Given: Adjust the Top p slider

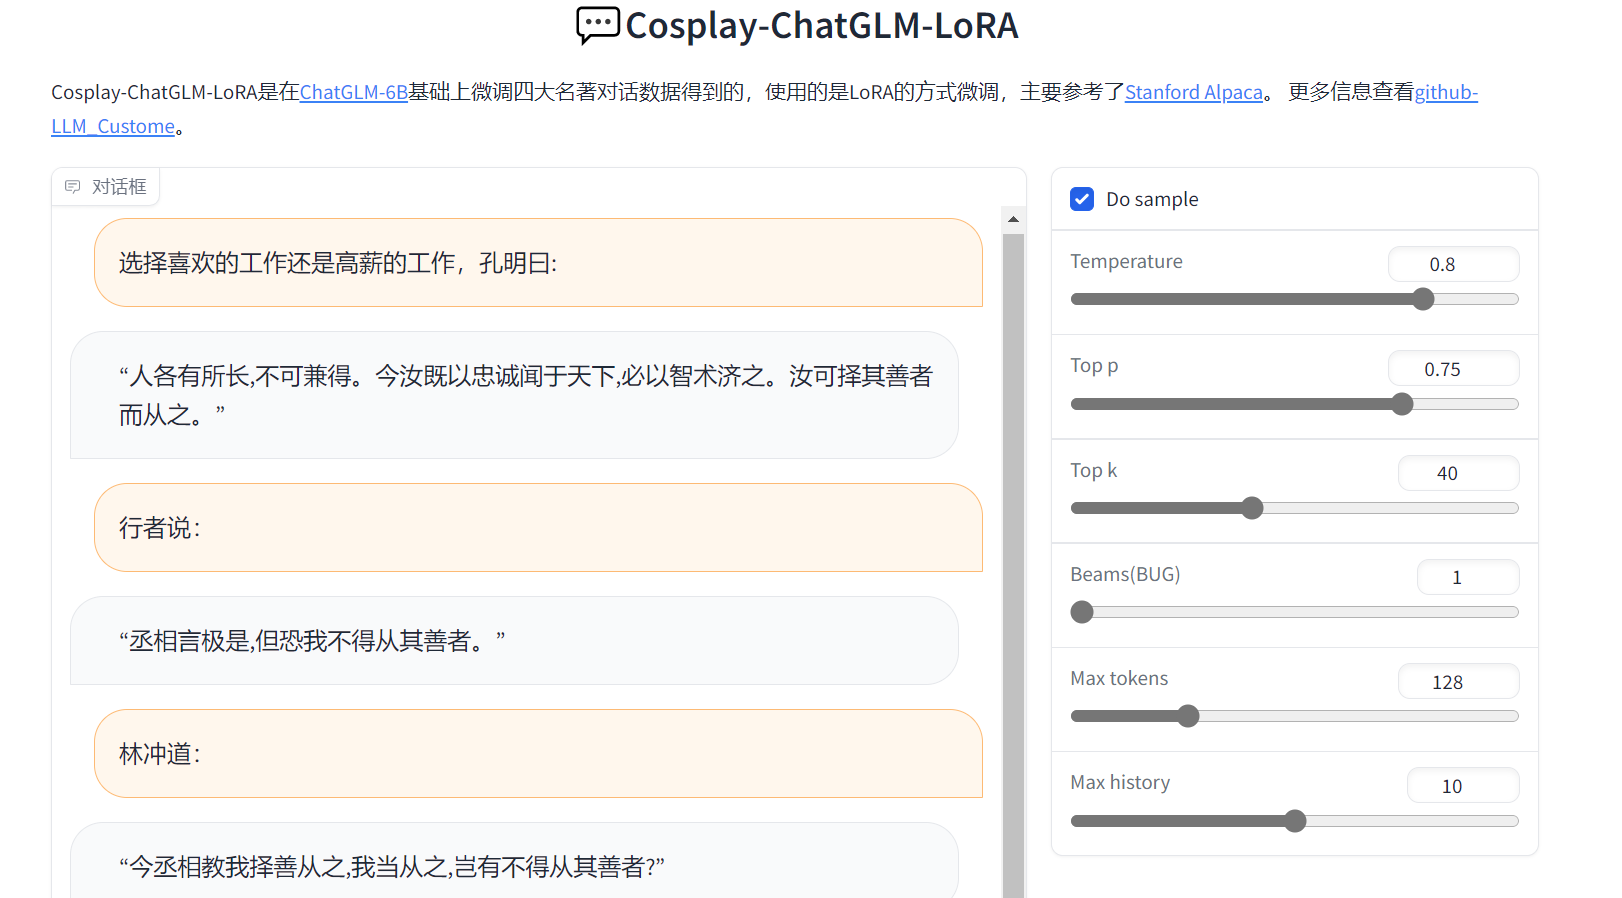Looking at the screenshot, I should click(1294, 404).
